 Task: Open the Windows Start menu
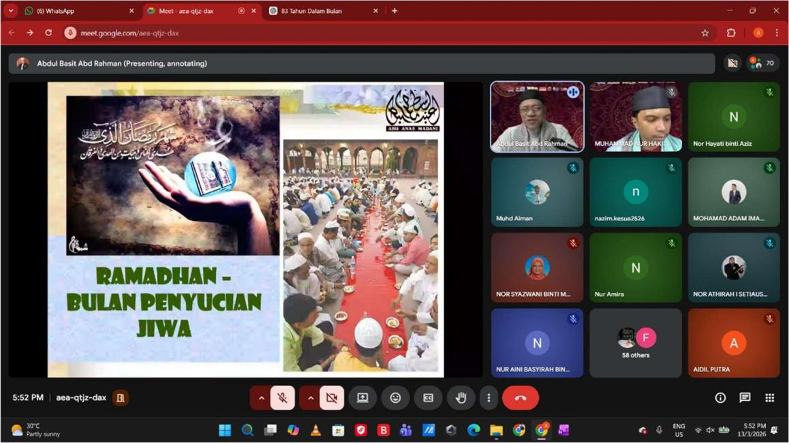[225, 430]
